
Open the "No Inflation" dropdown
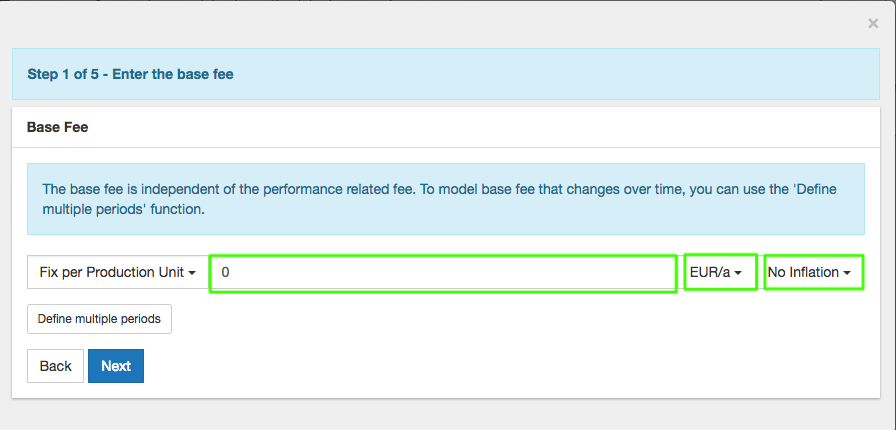(814, 272)
